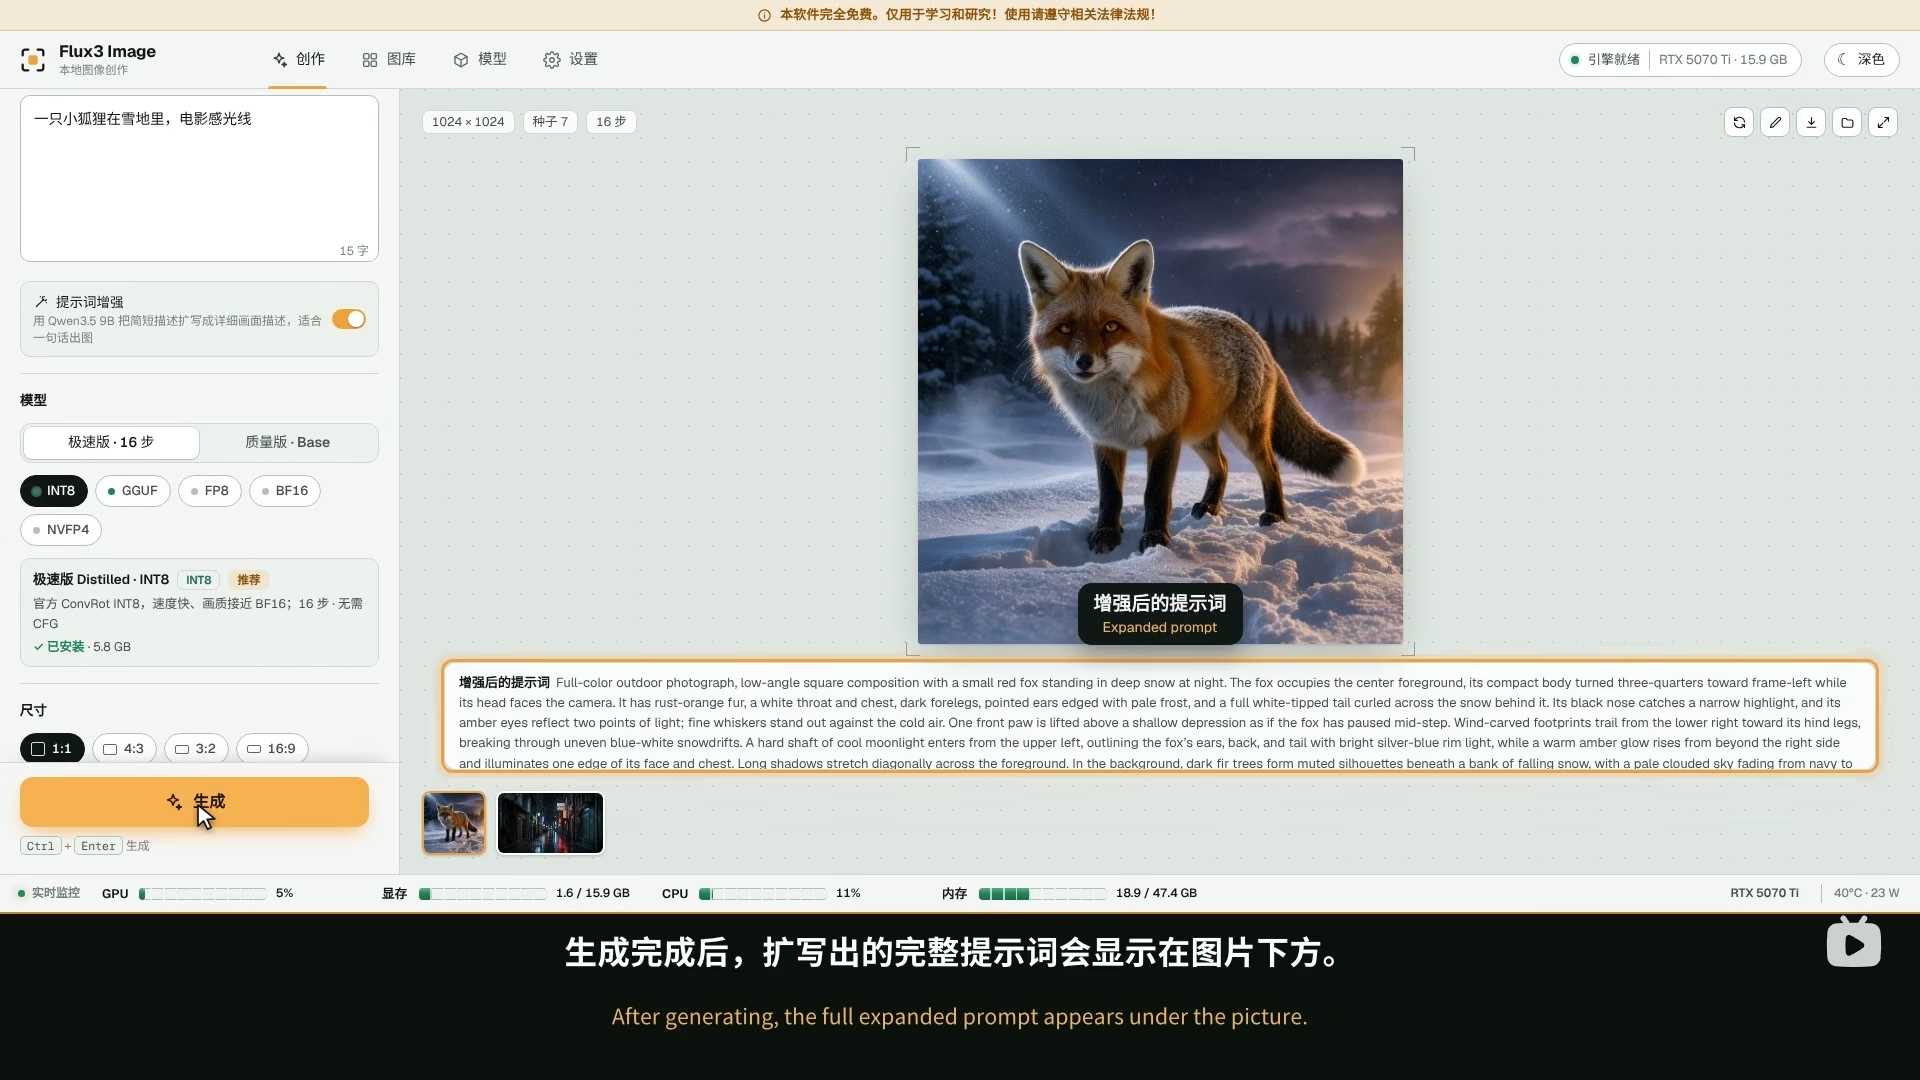Select the fox thumbnail in history strip
This screenshot has height=1080, width=1920.
tap(454, 823)
